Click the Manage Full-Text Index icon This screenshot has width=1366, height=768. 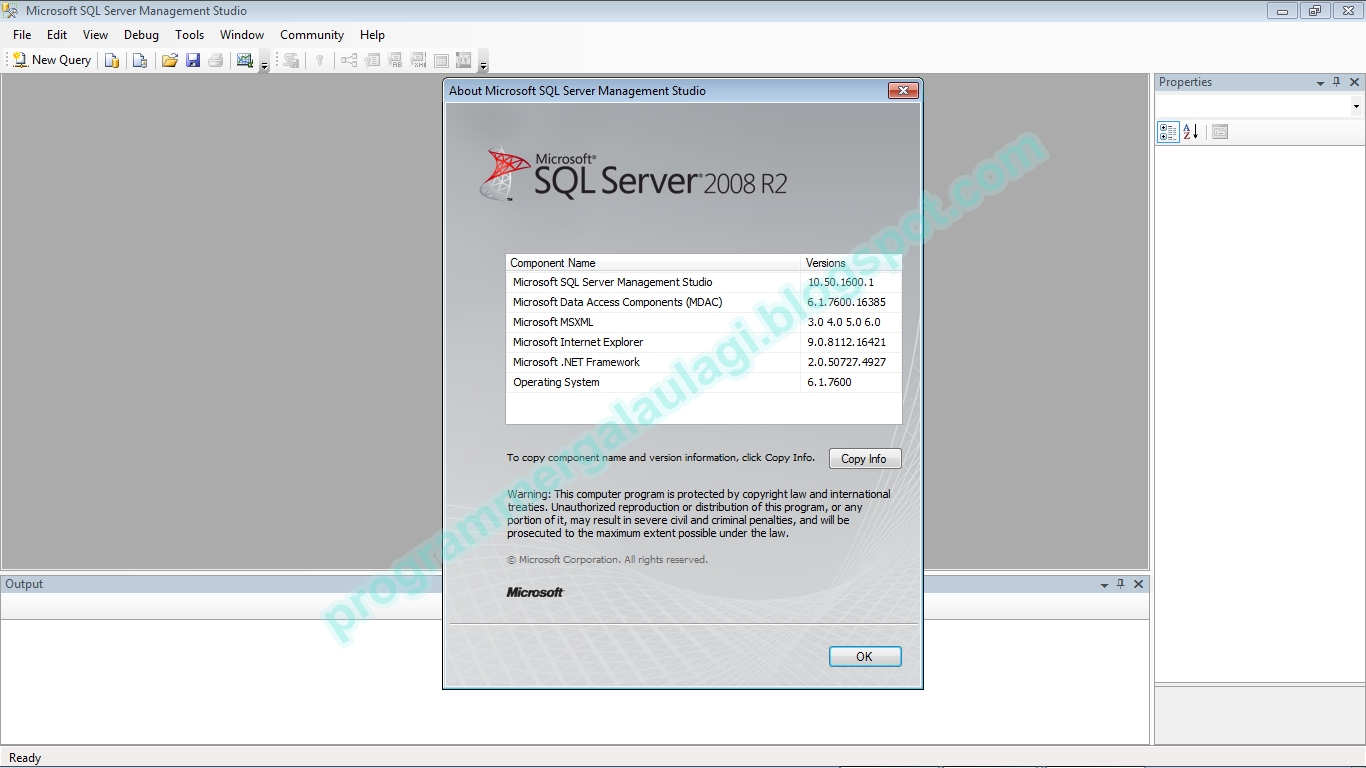tap(395, 60)
